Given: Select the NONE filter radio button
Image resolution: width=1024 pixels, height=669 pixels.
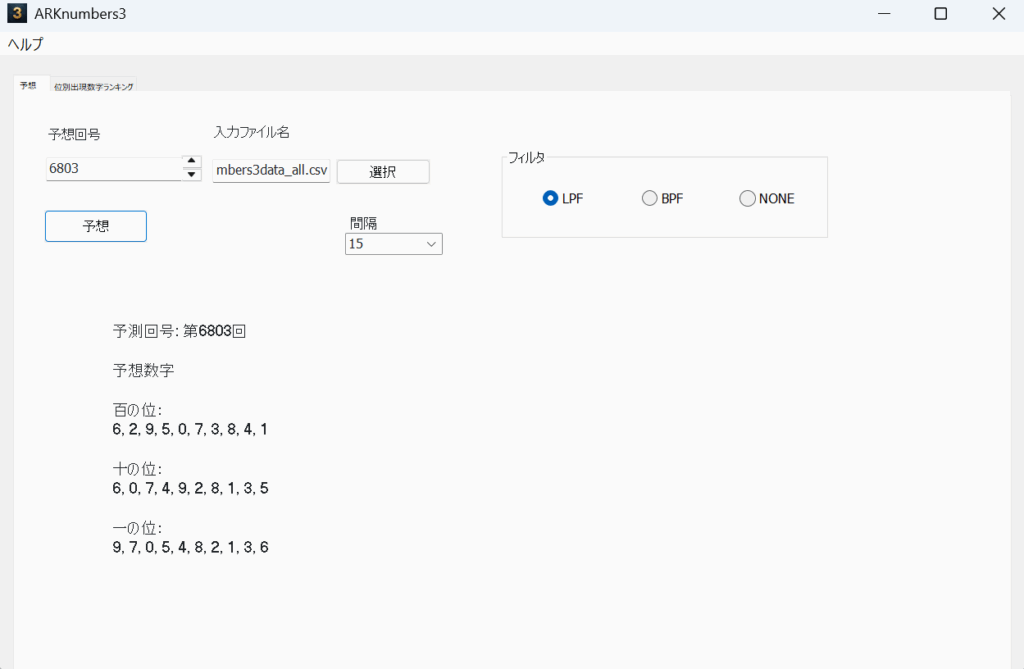Looking at the screenshot, I should (747, 199).
